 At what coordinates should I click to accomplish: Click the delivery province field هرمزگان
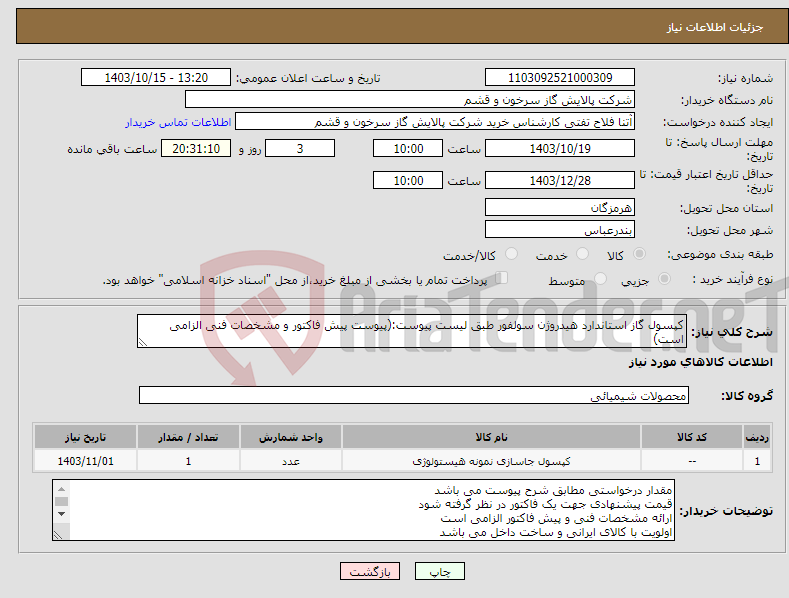pyautogui.click(x=560, y=207)
